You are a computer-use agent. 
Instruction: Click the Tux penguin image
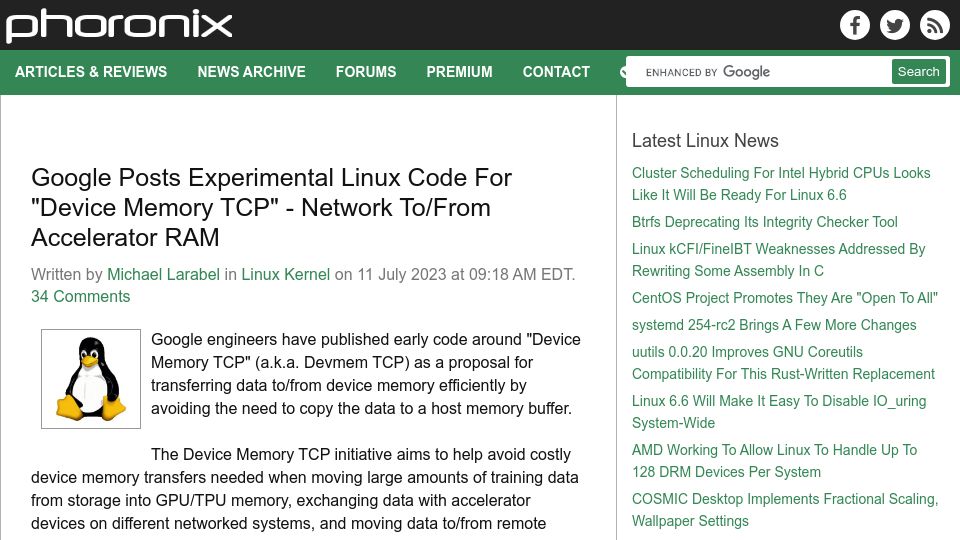[x=91, y=379]
